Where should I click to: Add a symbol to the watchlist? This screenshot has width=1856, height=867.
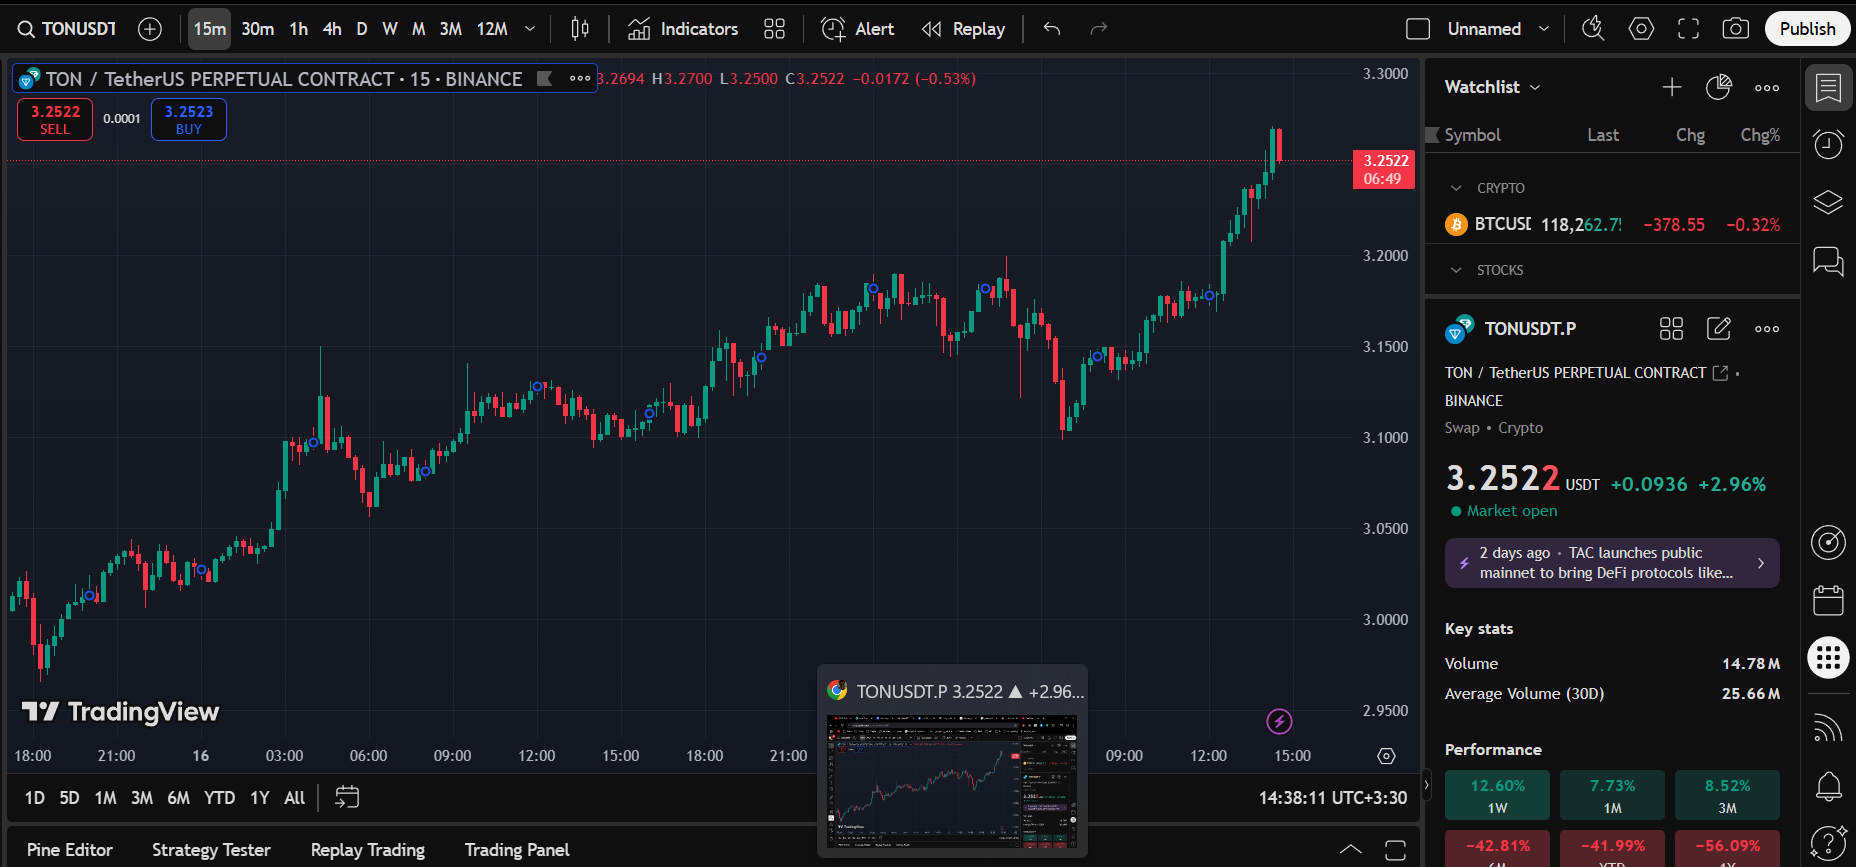[1672, 87]
